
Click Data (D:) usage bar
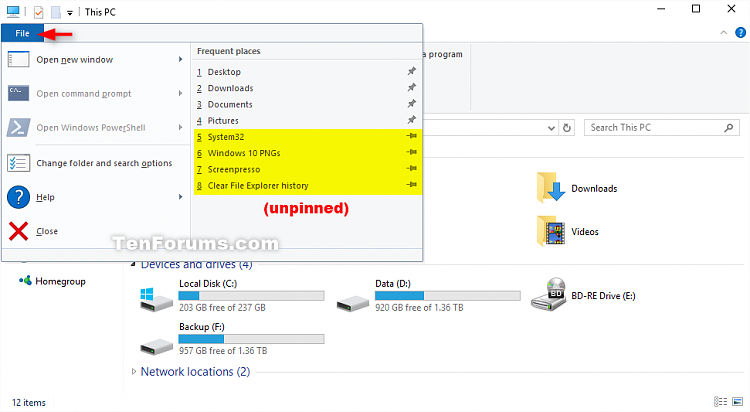pyautogui.click(x=448, y=296)
